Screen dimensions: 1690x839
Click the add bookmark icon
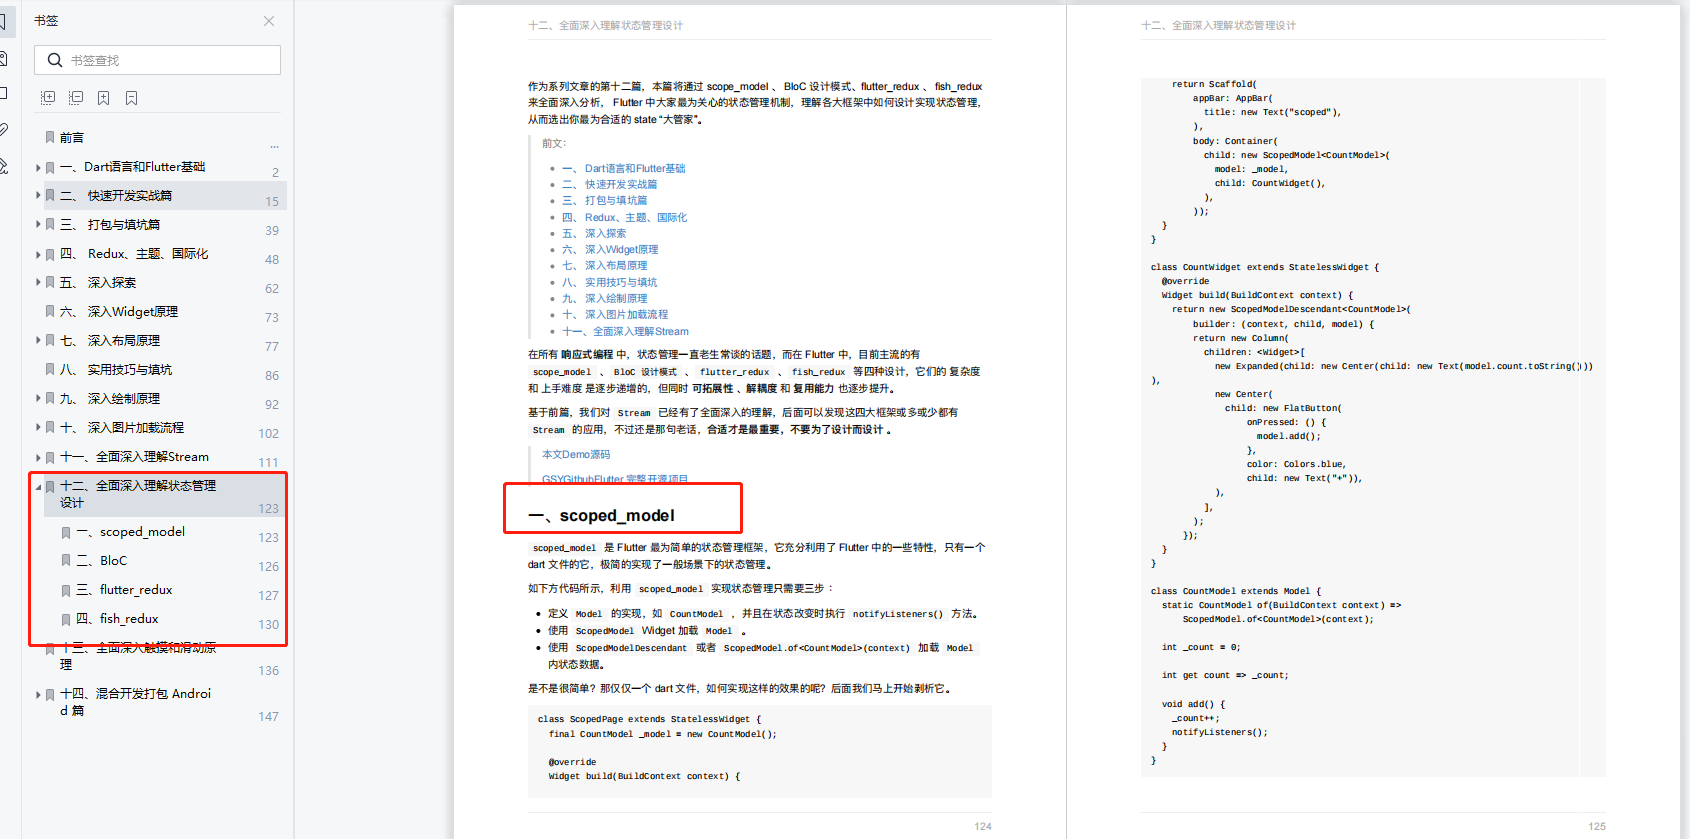tap(104, 98)
